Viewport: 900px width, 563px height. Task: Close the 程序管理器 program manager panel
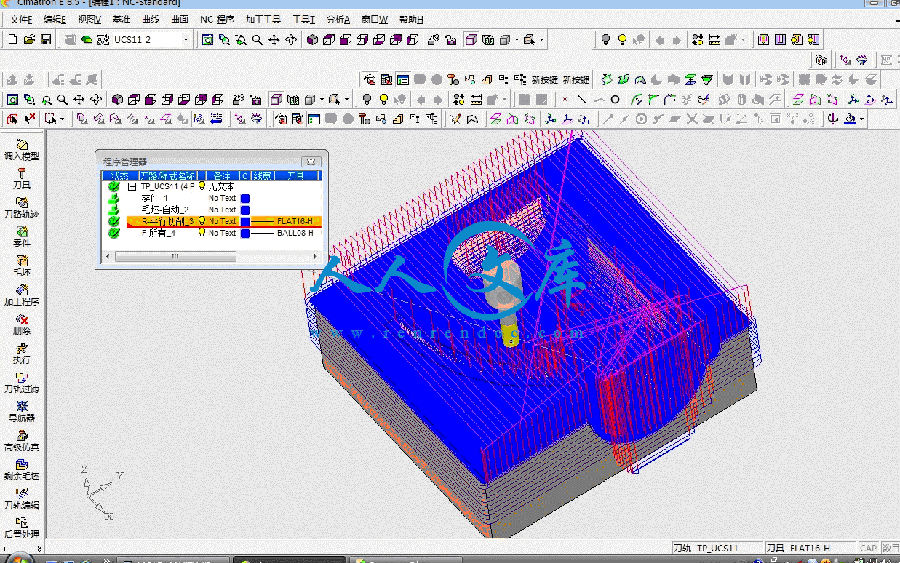coord(311,161)
